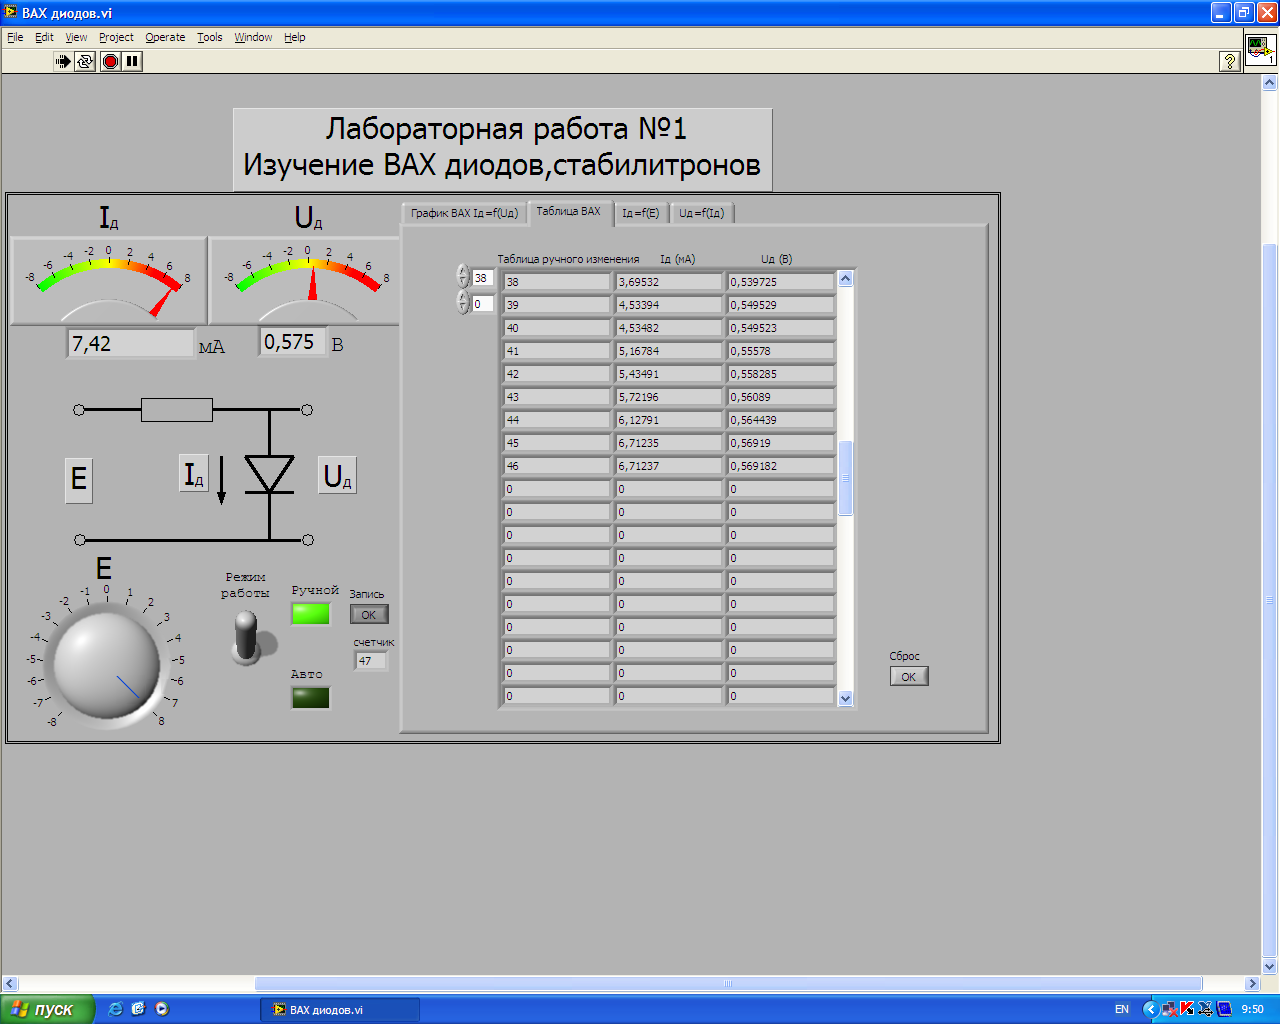
Task: Click table cell 0,569182
Action: click(781, 466)
